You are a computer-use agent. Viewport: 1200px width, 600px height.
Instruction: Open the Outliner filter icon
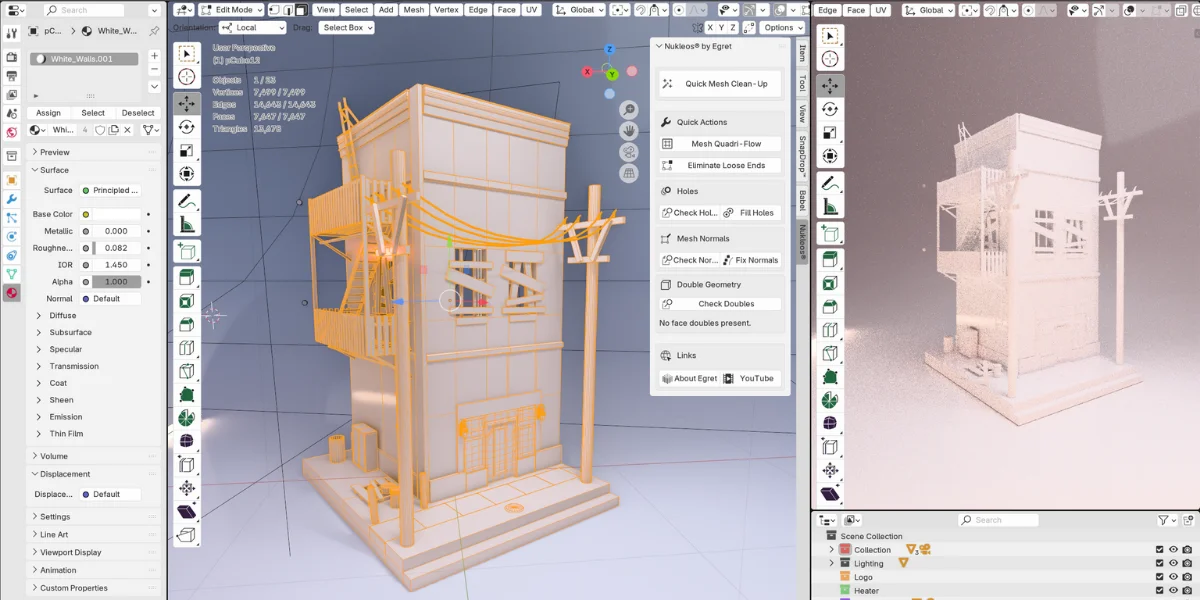[x=1162, y=519]
